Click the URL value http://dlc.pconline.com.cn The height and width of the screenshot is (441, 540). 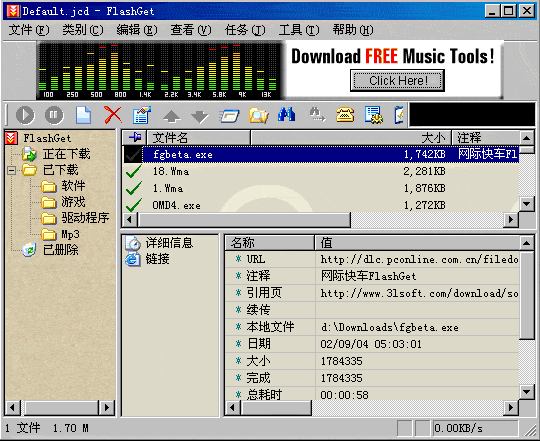[x=419, y=259]
